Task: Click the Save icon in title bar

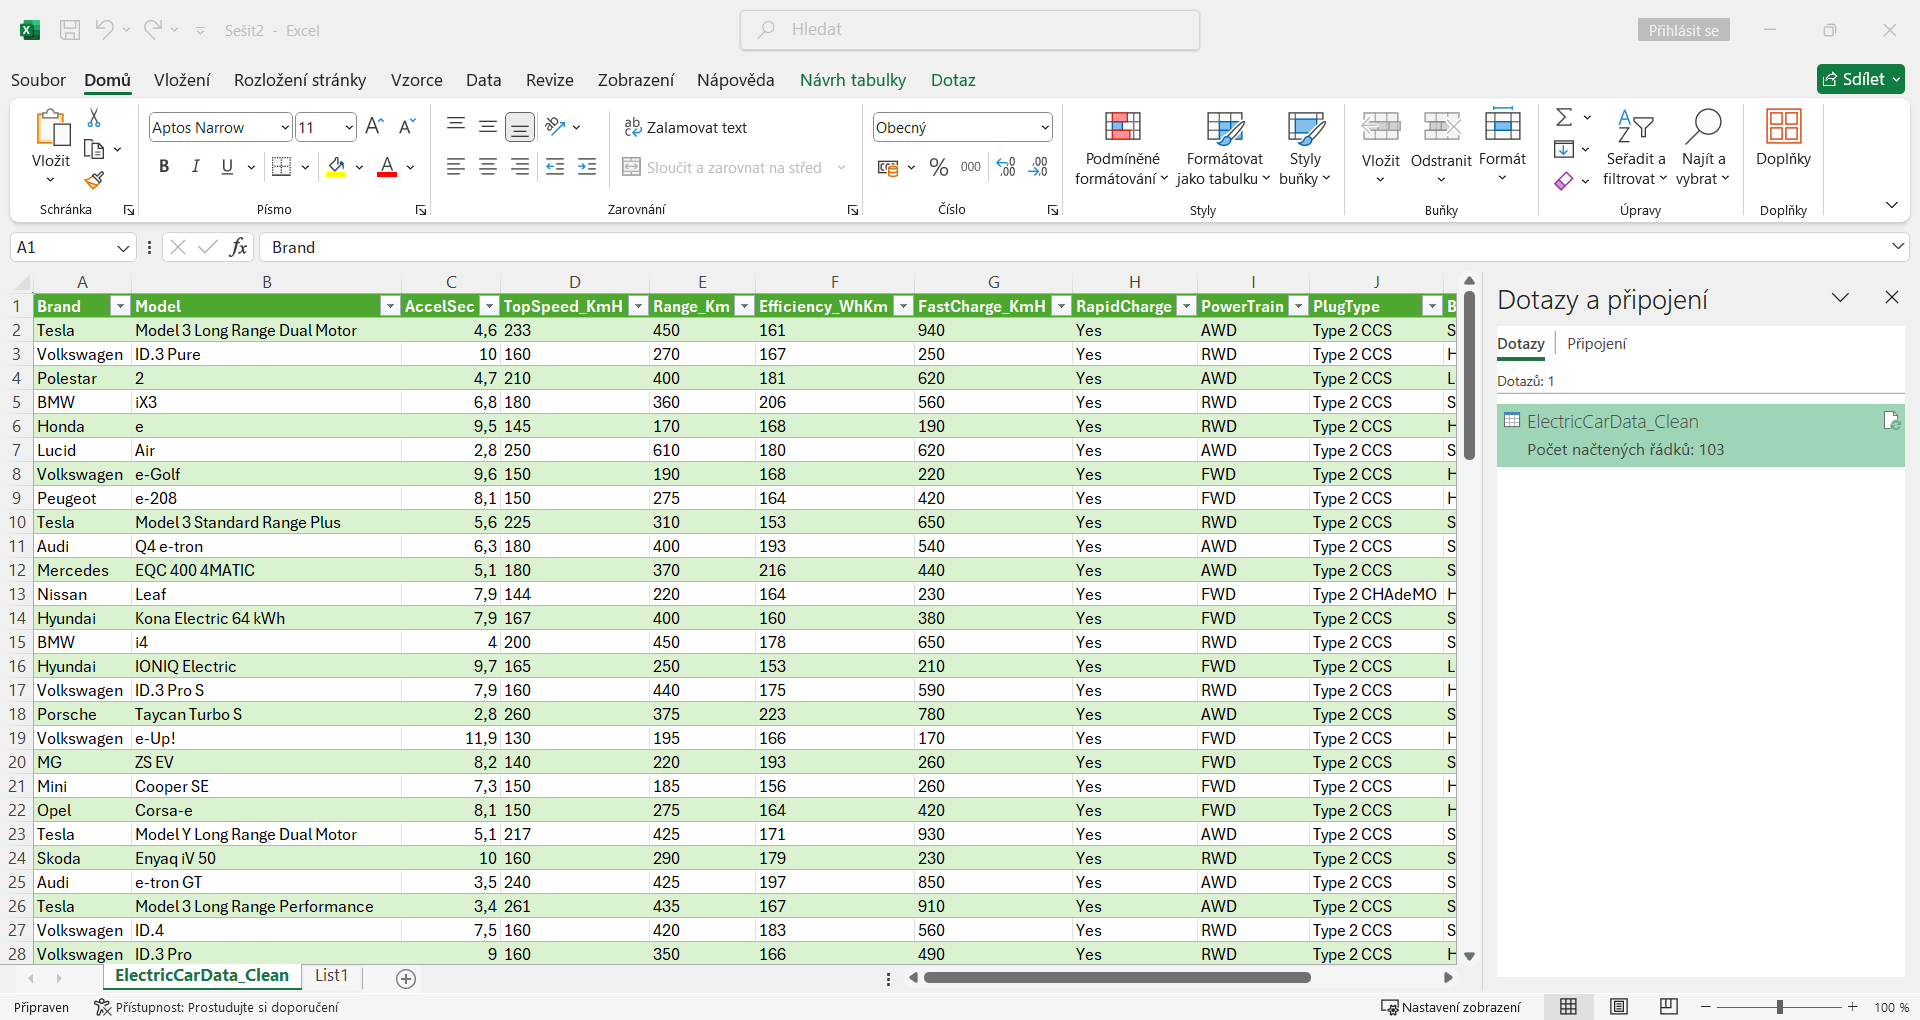Action: [x=70, y=30]
